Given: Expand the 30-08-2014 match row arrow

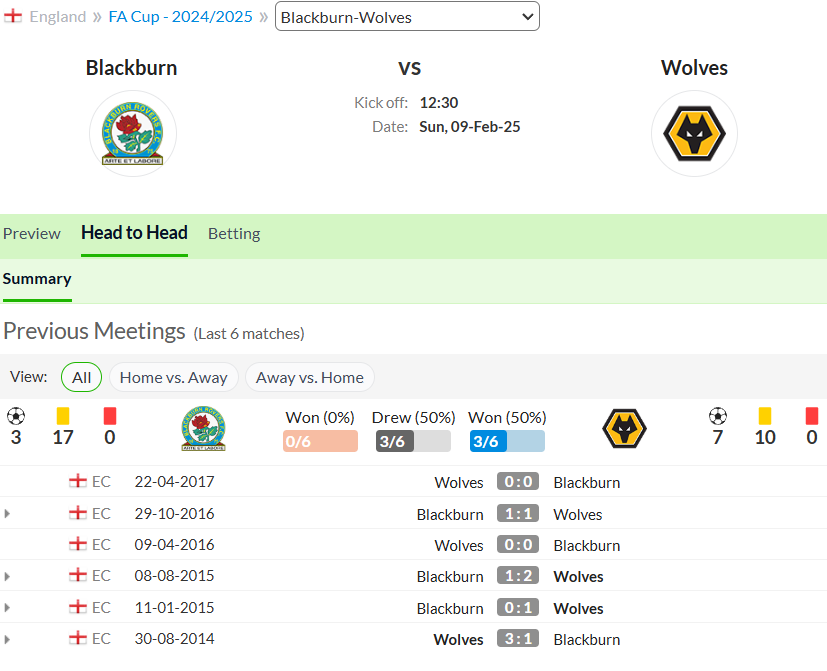Looking at the screenshot, I should coord(7,639).
